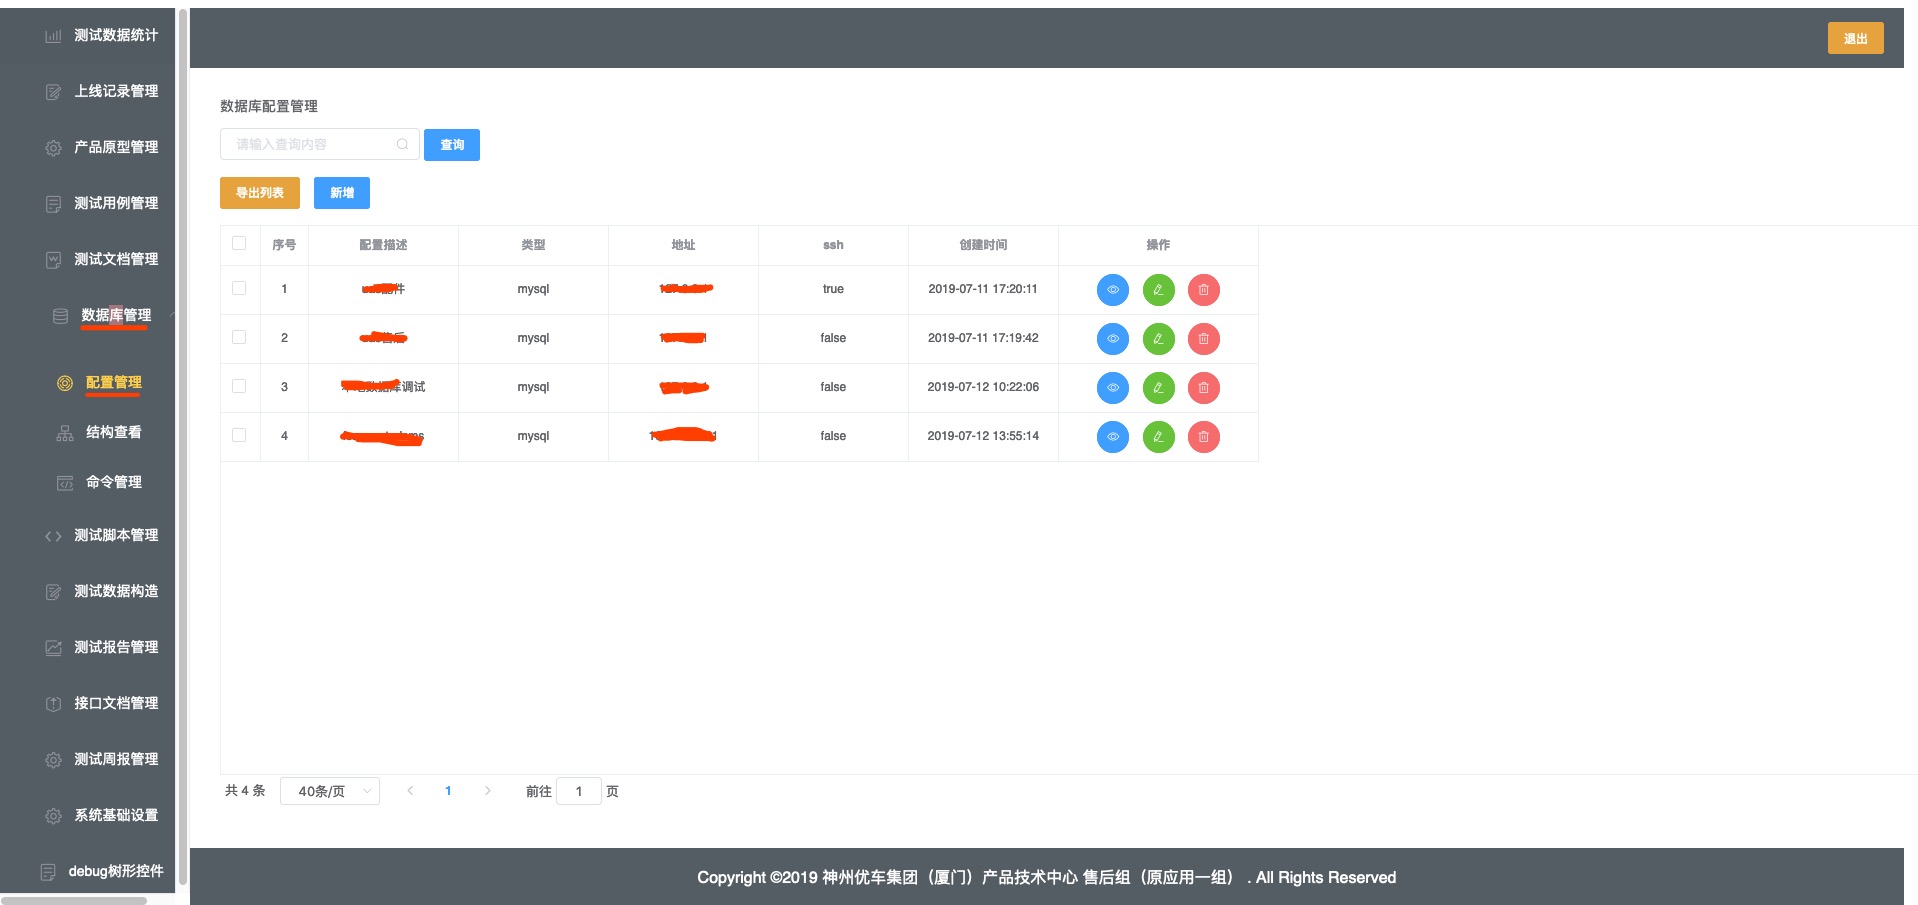Open 测试数据构造 in sidebar
The height and width of the screenshot is (905, 1918).
pos(116,591)
